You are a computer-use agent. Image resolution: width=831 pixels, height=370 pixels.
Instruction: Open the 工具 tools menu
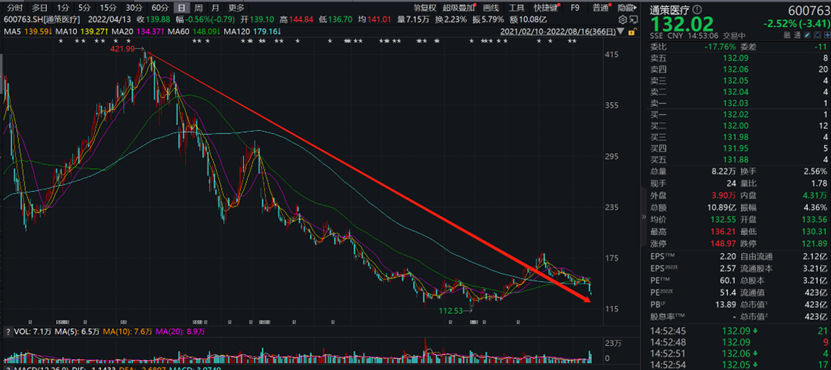pos(516,7)
